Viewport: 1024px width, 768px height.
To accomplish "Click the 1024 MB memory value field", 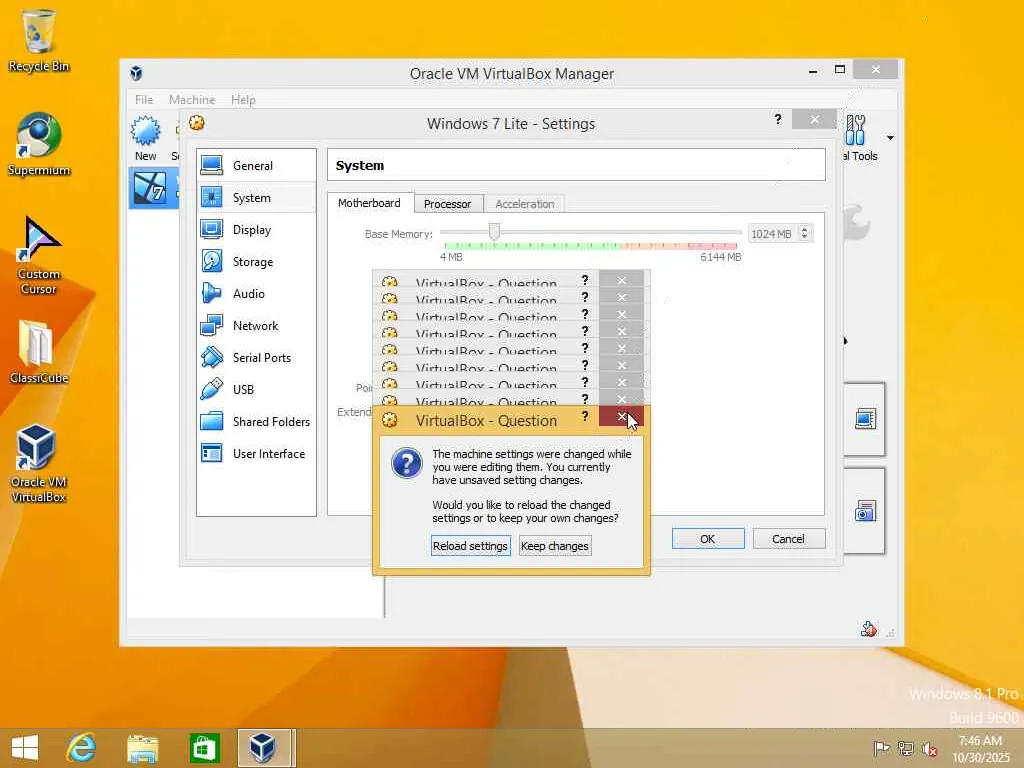I will (x=773, y=234).
